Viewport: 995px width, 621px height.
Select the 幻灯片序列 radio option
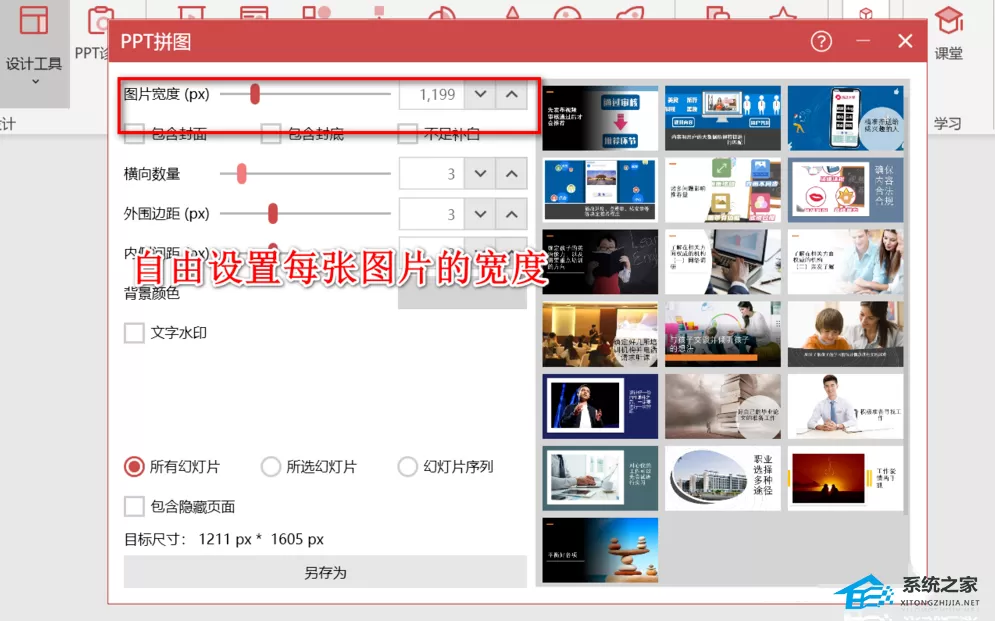pyautogui.click(x=407, y=467)
